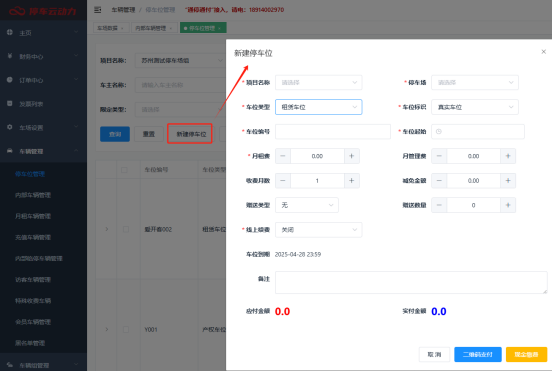Click the plus icon for 赠送数量
This screenshot has width=553, height=371.
point(508,205)
